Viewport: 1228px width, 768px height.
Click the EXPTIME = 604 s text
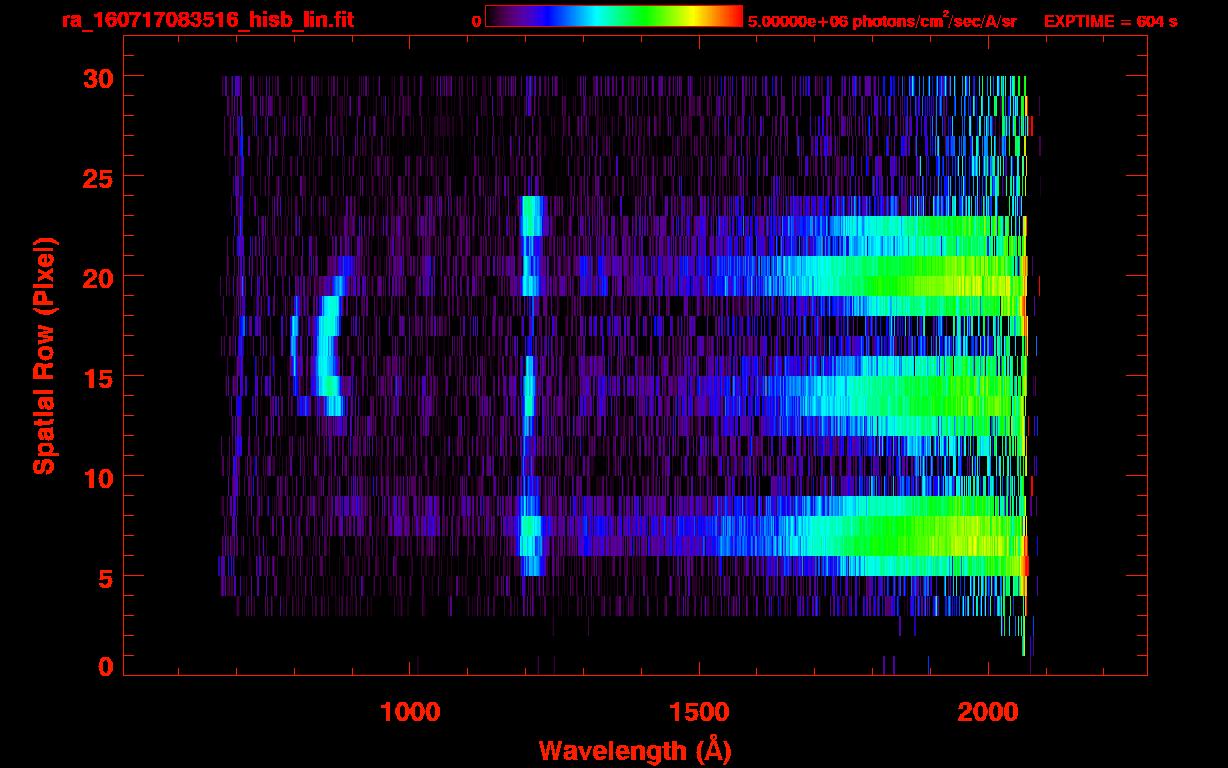pyautogui.click(x=1110, y=21)
